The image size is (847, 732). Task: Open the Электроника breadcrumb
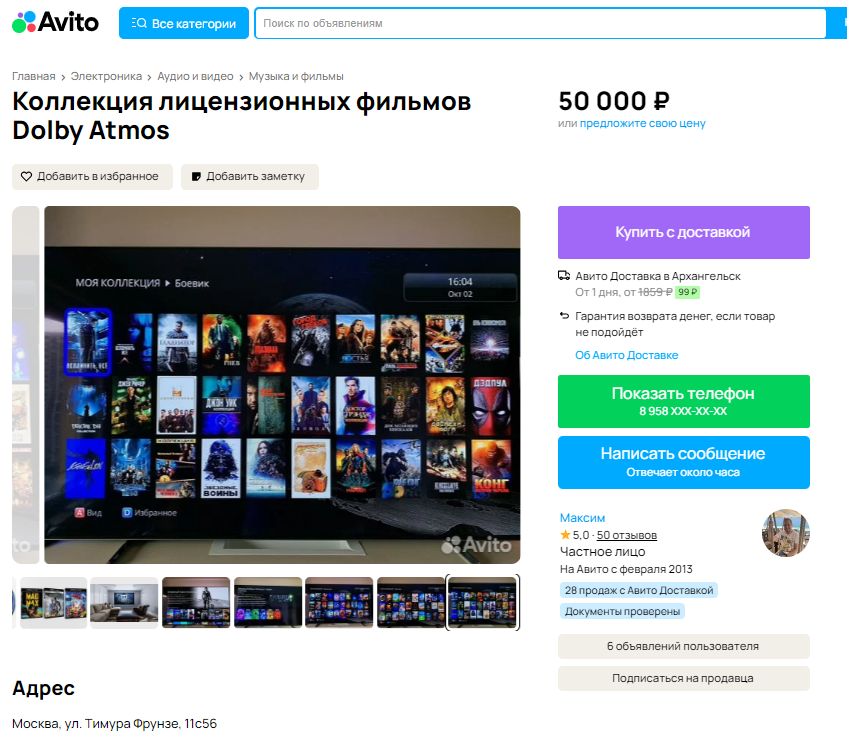pos(106,76)
